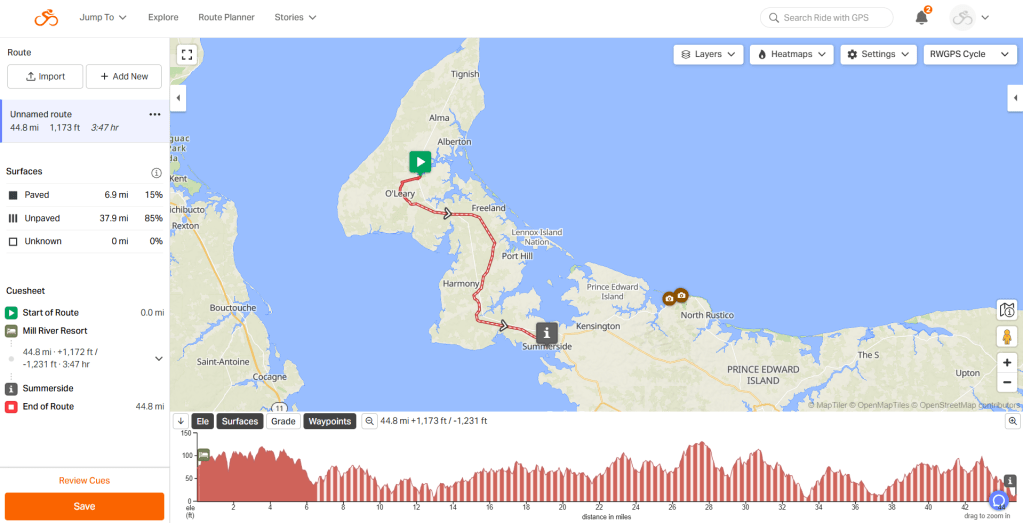The image size is (1023, 523).
Task: Open the Jump To menu
Action: click(x=104, y=18)
